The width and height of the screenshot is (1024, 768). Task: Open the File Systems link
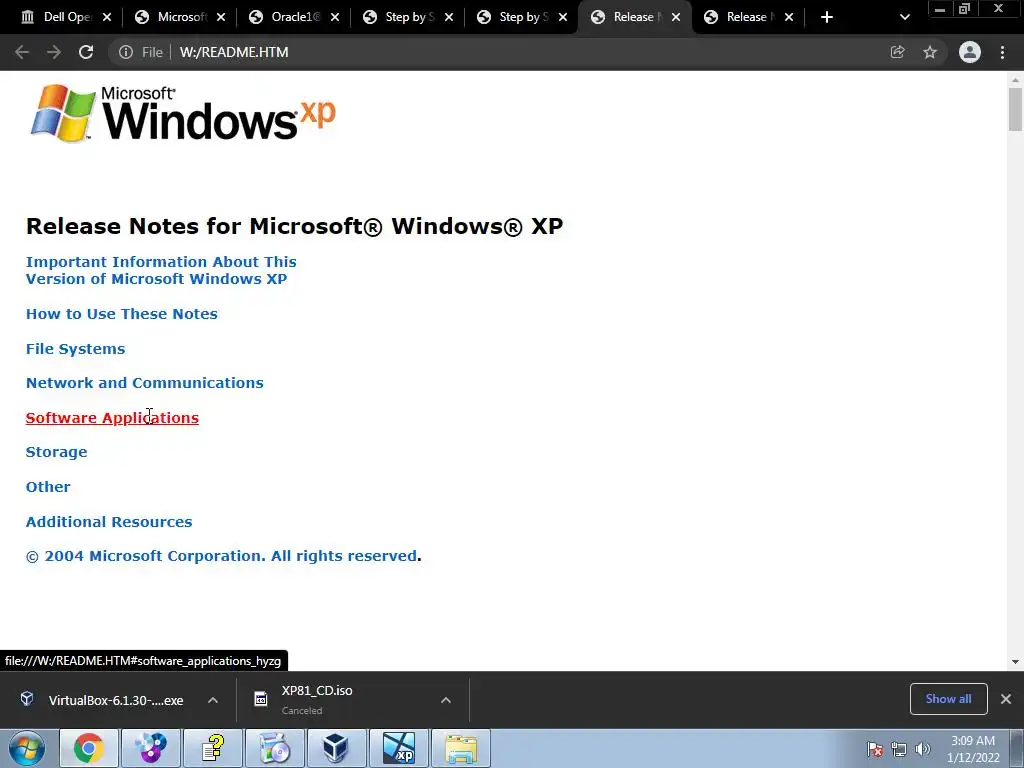click(x=75, y=349)
